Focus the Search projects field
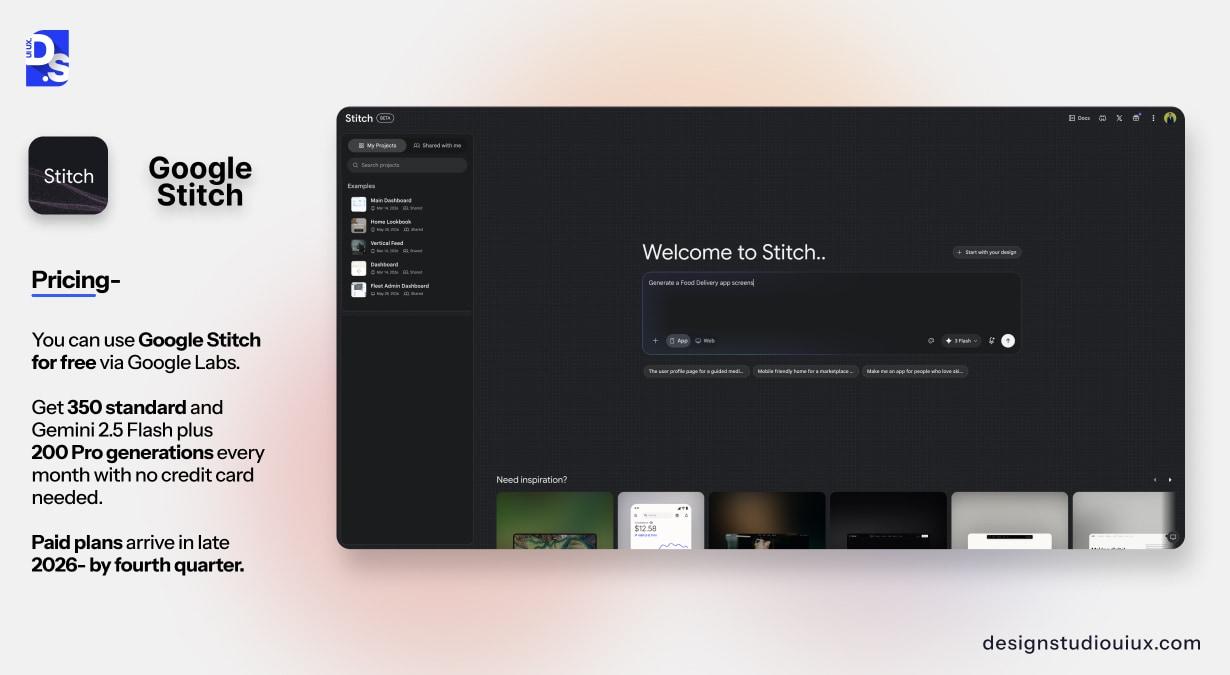This screenshot has width=1230, height=675. 407,165
